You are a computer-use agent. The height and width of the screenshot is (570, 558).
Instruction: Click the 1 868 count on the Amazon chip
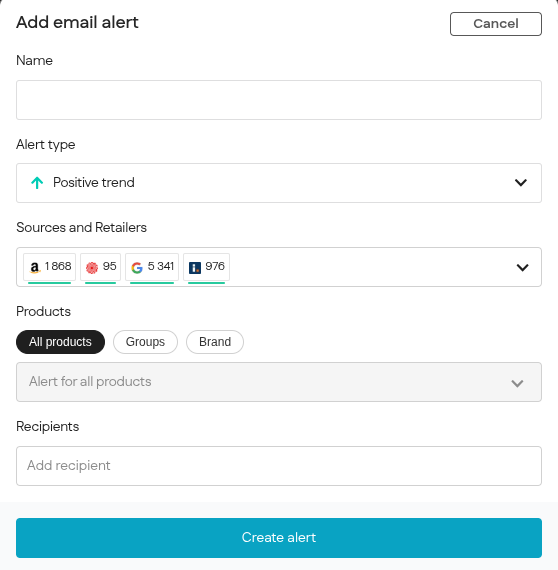(x=58, y=266)
